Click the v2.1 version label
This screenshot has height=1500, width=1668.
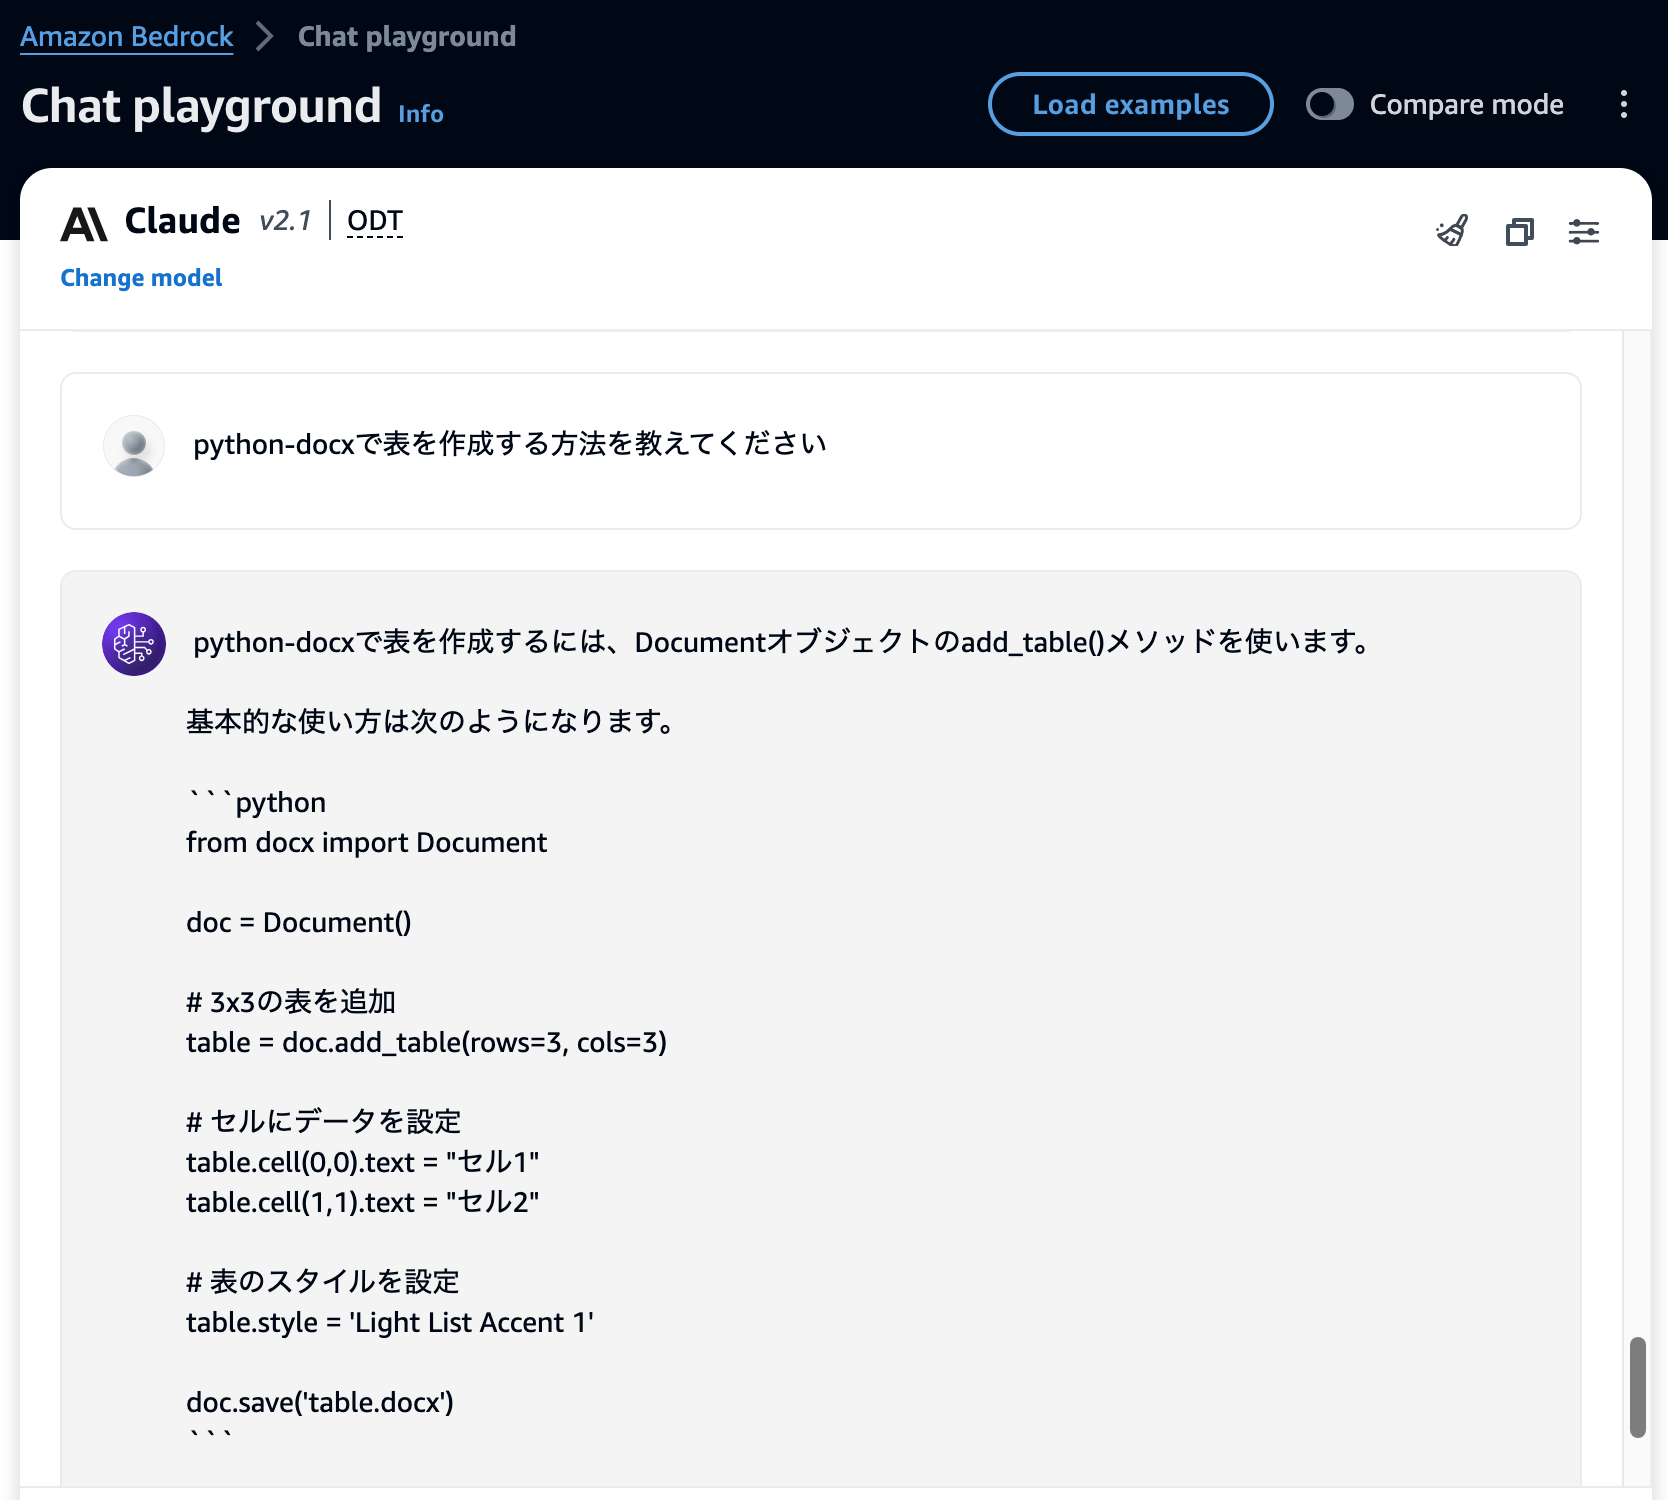[x=286, y=221]
